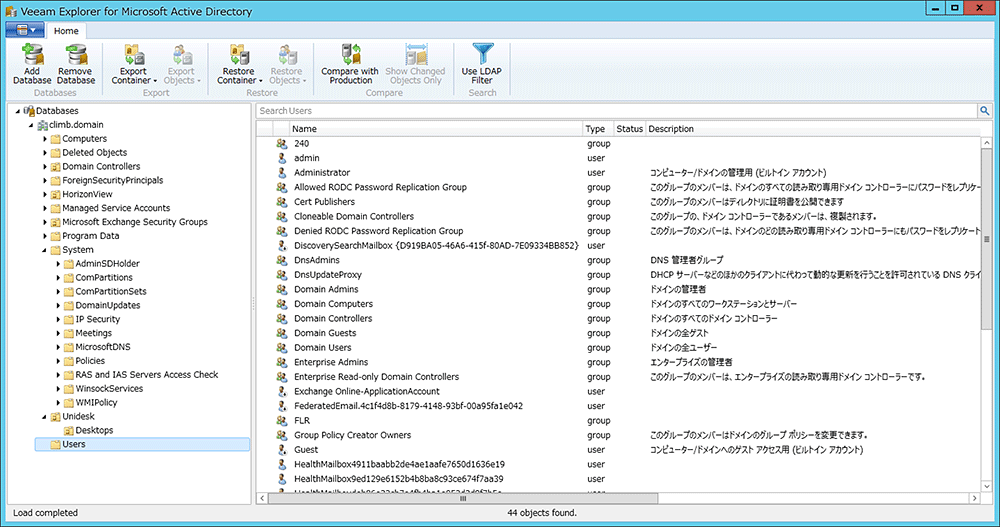Expand the Domain Controllers tree arrow
Screen dimensions: 1000x527
coord(45,167)
